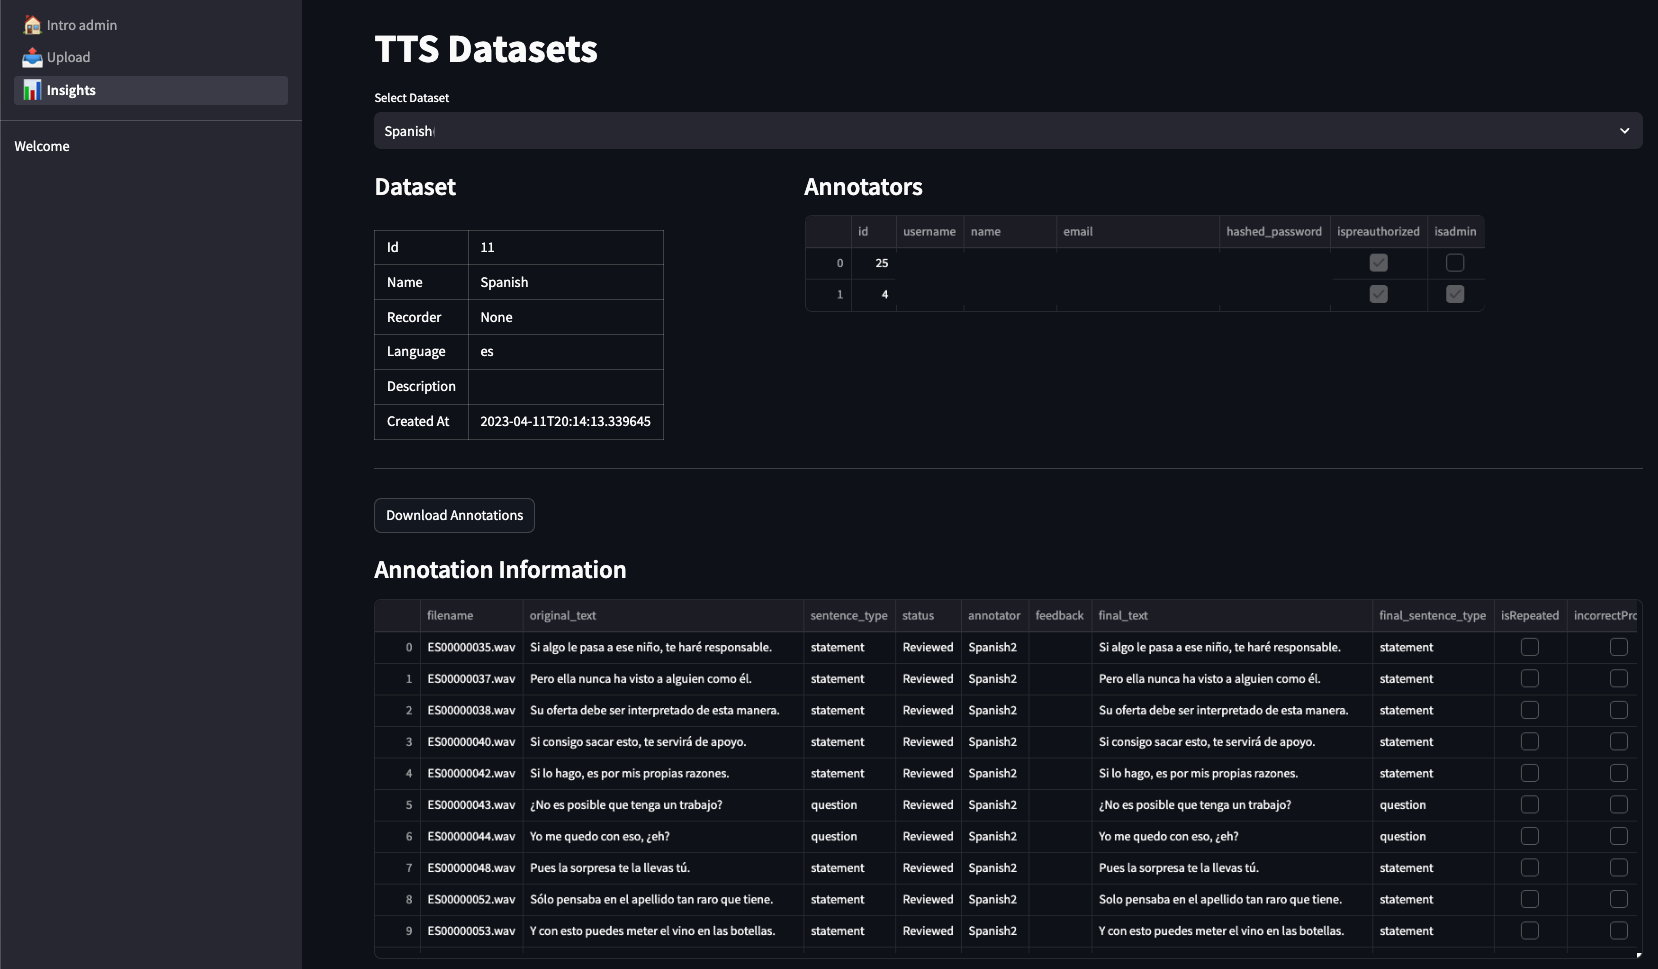The height and width of the screenshot is (969, 1658).
Task: Click the annotator column header
Action: 994,615
